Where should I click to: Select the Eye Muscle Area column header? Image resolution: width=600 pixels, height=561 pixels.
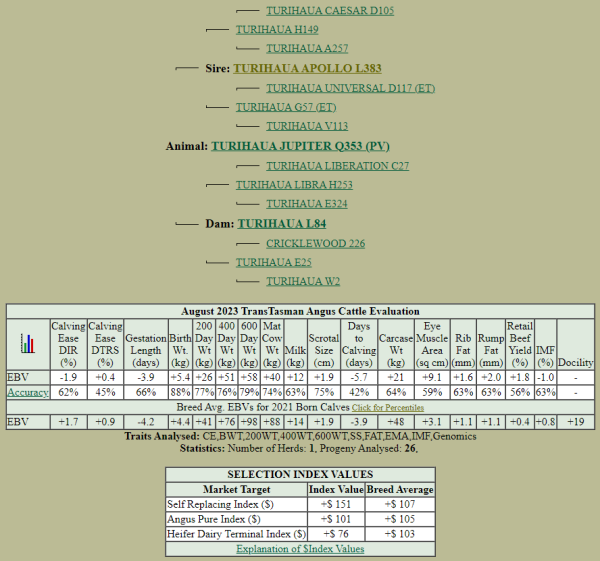432,344
